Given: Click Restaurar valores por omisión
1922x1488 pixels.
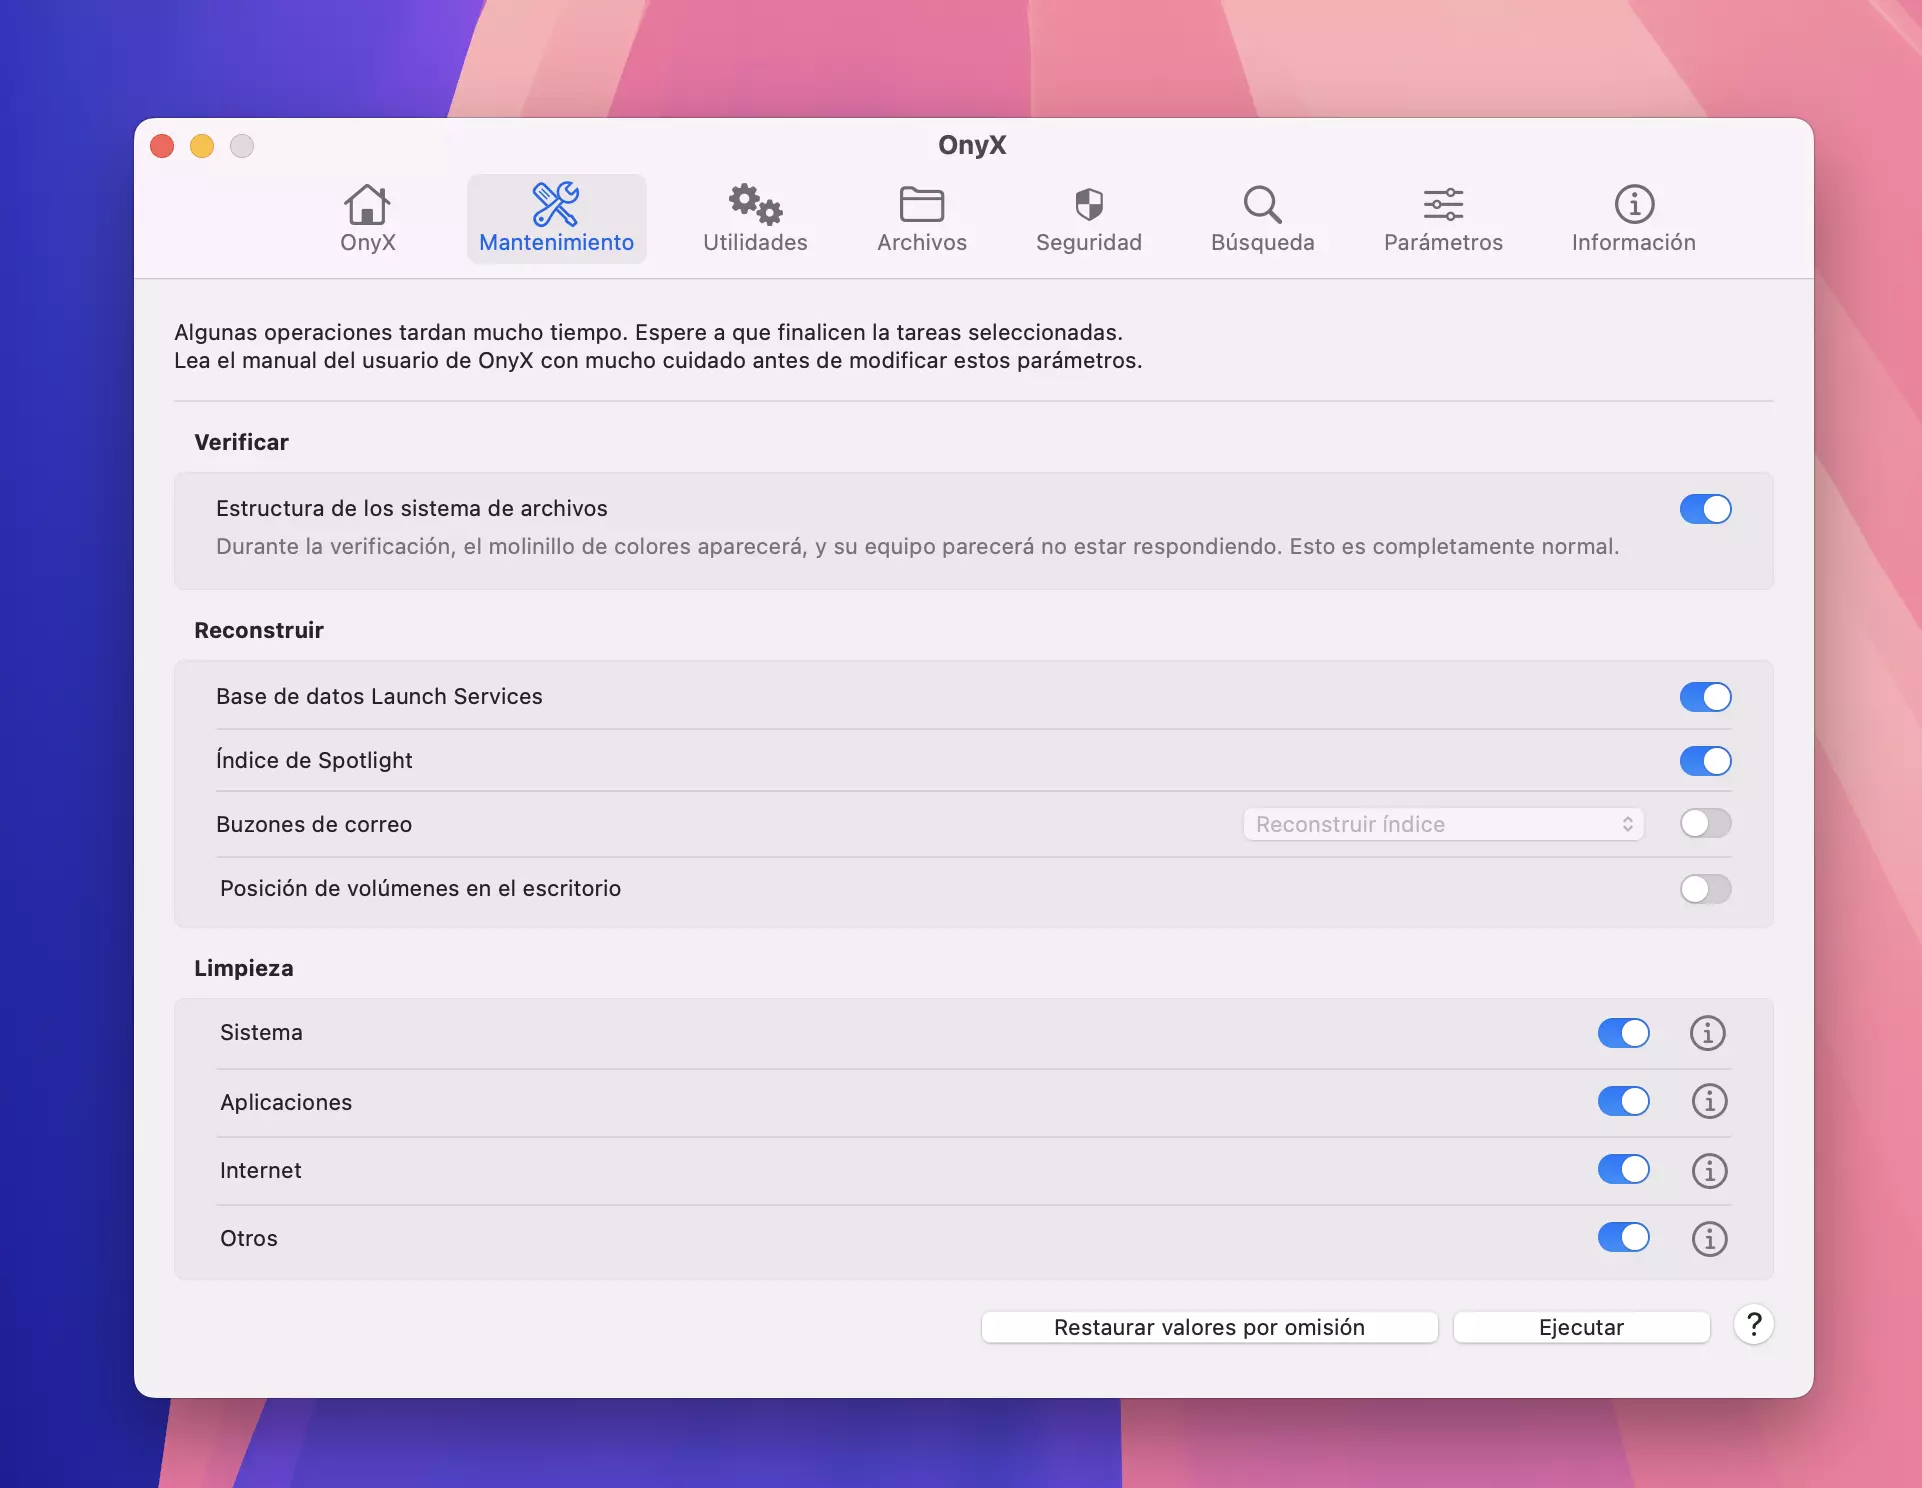Looking at the screenshot, I should pos(1209,1327).
